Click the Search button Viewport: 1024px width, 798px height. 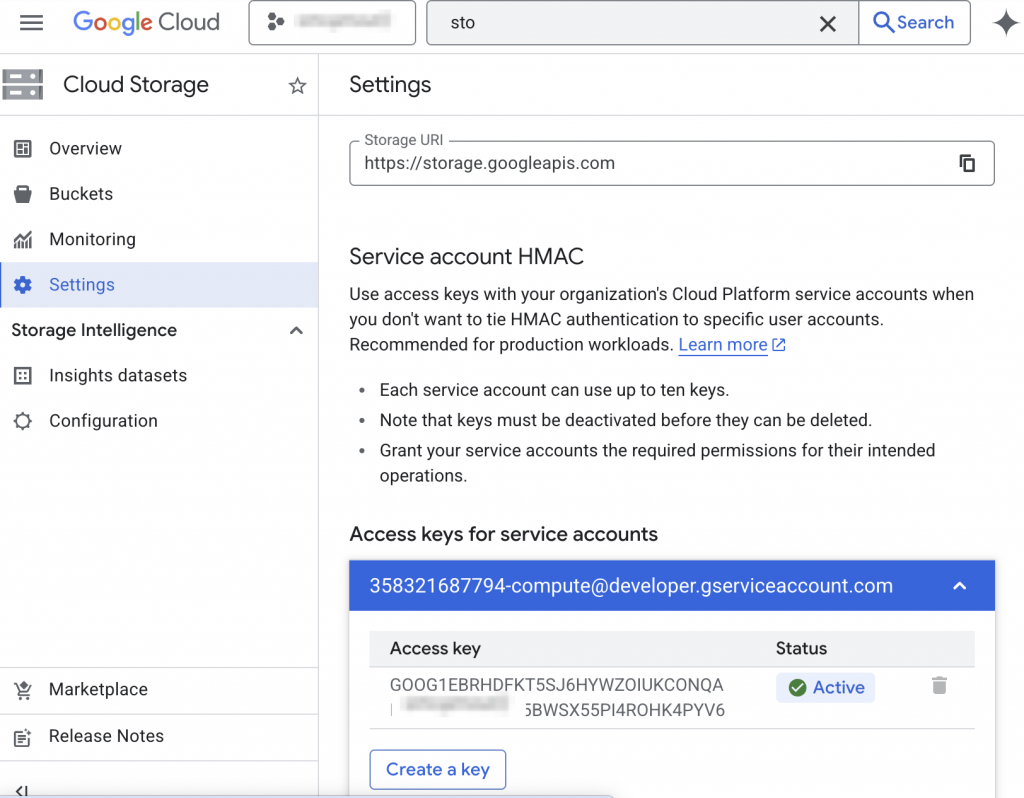pos(914,23)
